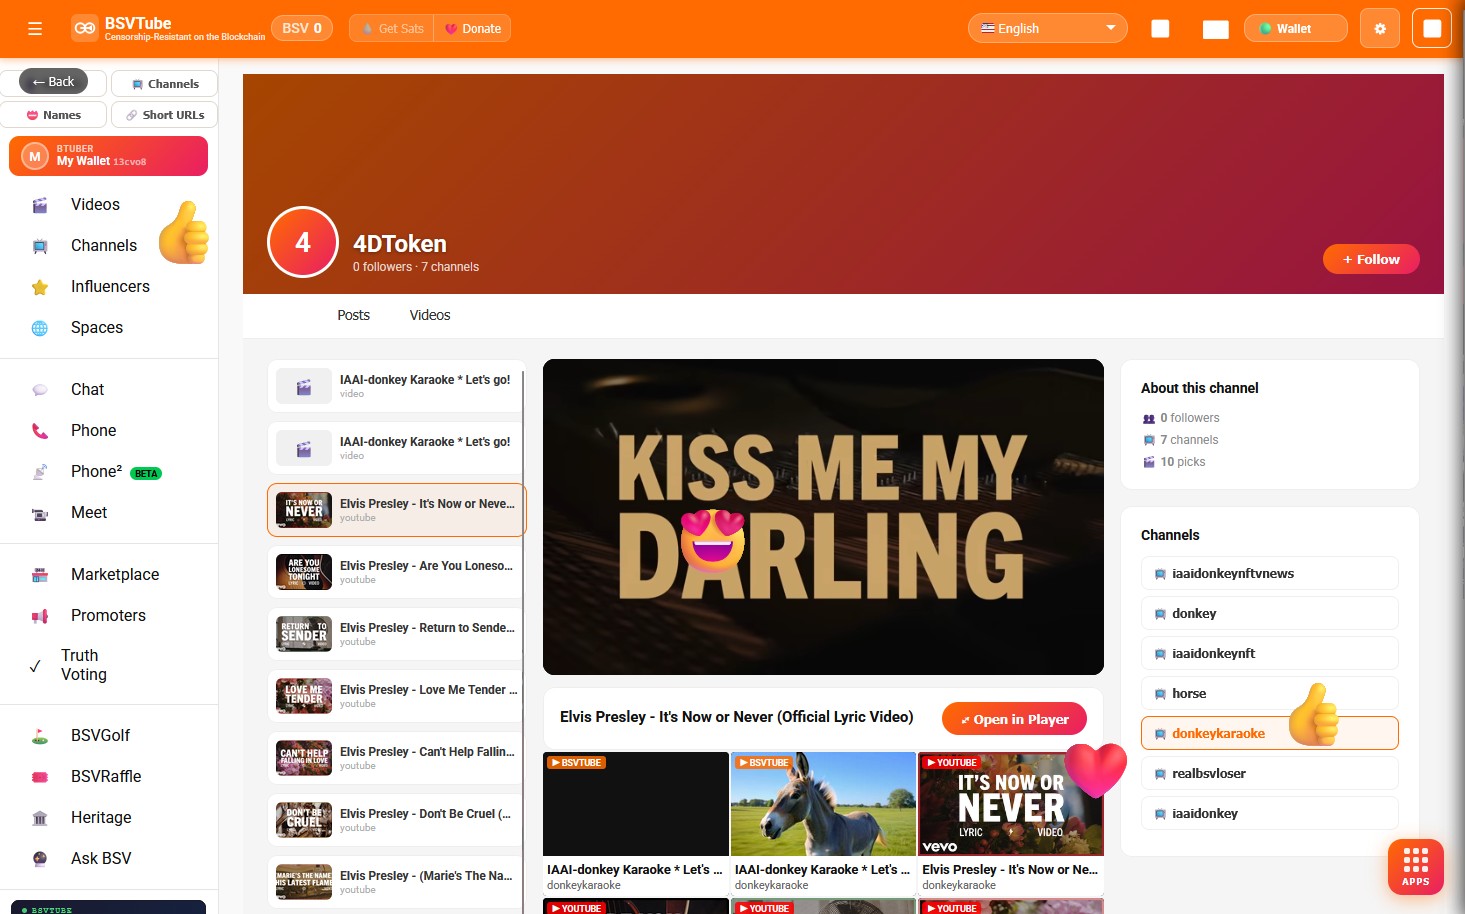
Task: Select Can't Help Falling playlist item
Action: (396, 758)
